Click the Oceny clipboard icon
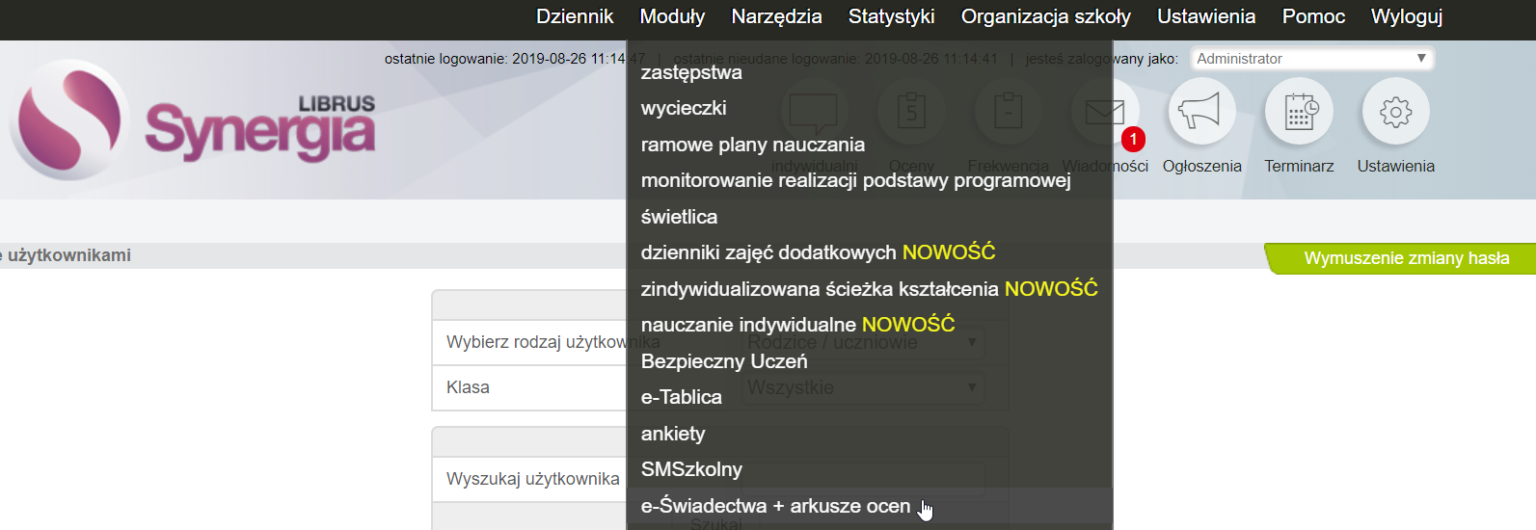The image size is (1536, 530). (x=911, y=111)
